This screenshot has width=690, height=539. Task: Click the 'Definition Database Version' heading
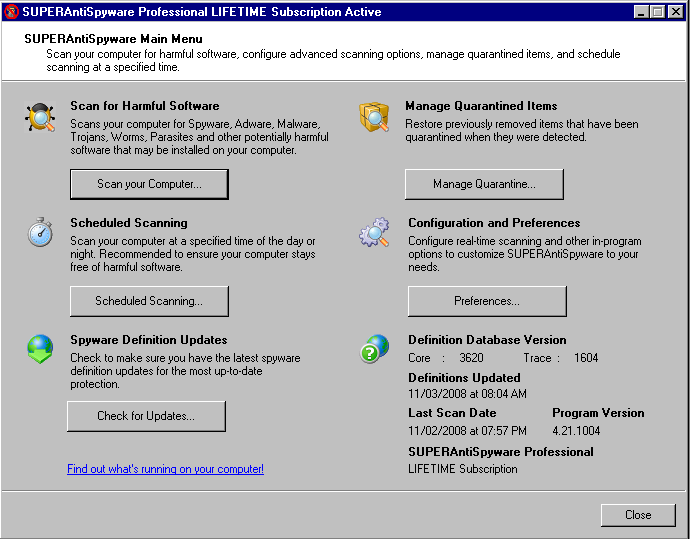(x=487, y=340)
